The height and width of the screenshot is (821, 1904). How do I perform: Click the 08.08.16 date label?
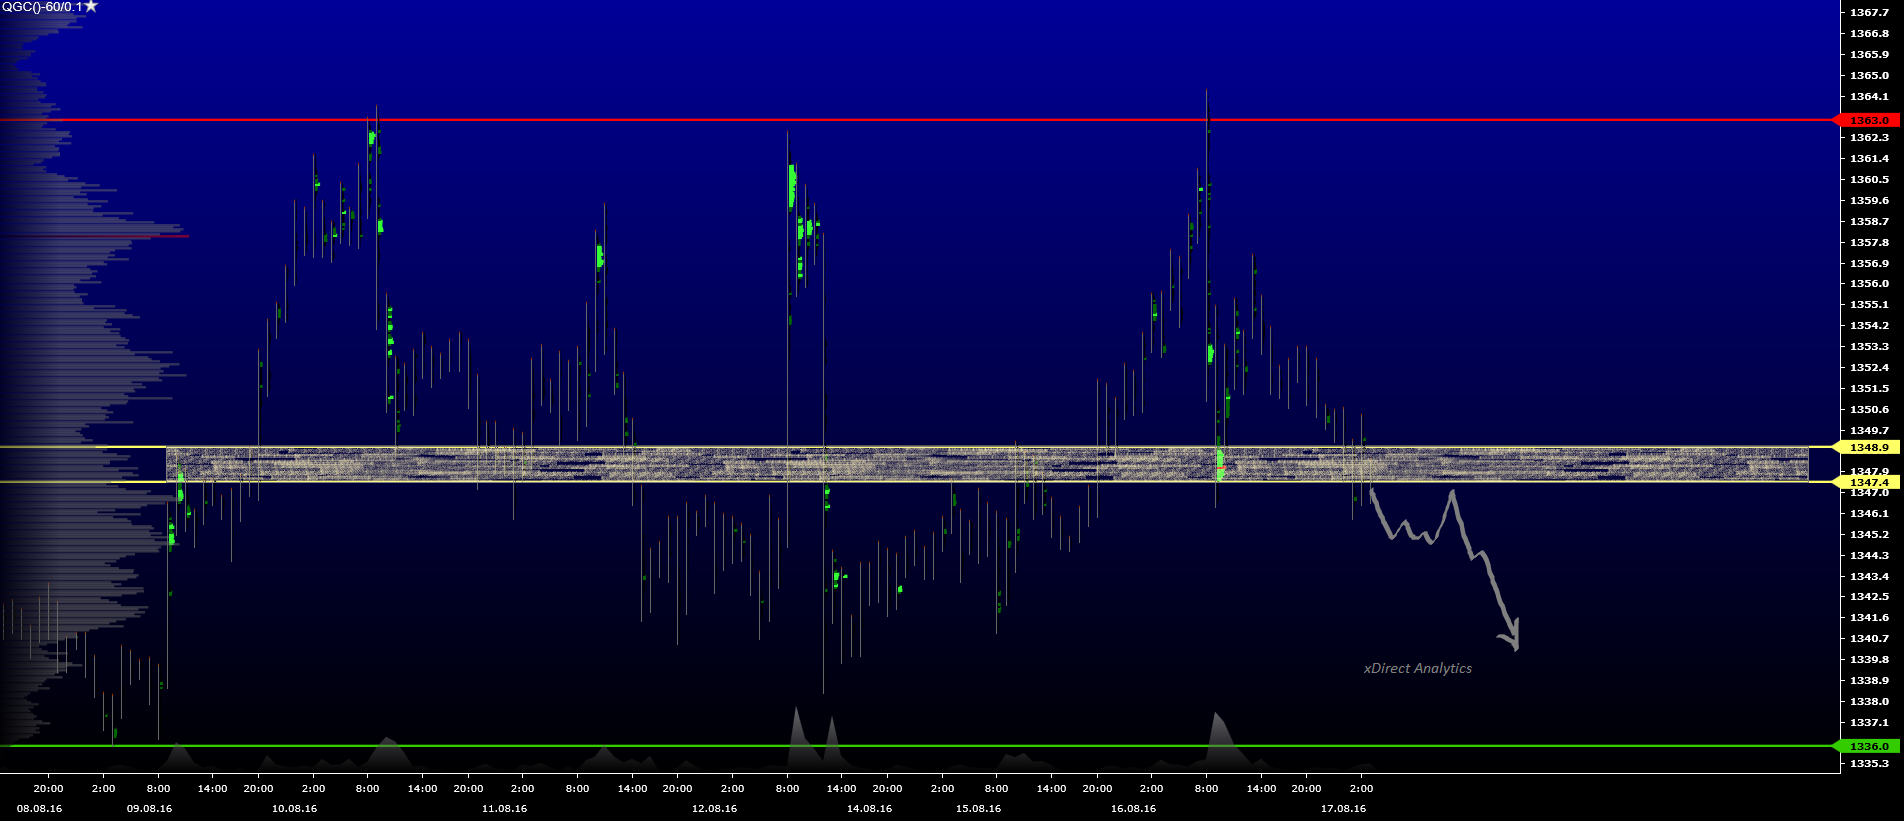pos(39,808)
